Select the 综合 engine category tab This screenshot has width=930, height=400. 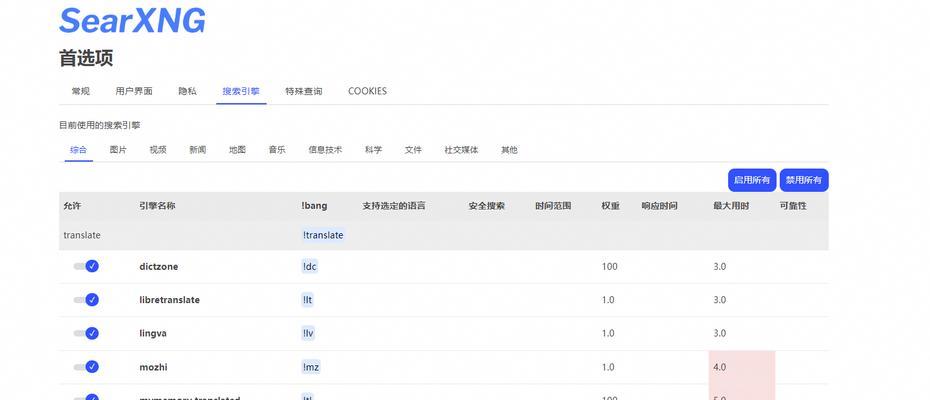click(78, 150)
